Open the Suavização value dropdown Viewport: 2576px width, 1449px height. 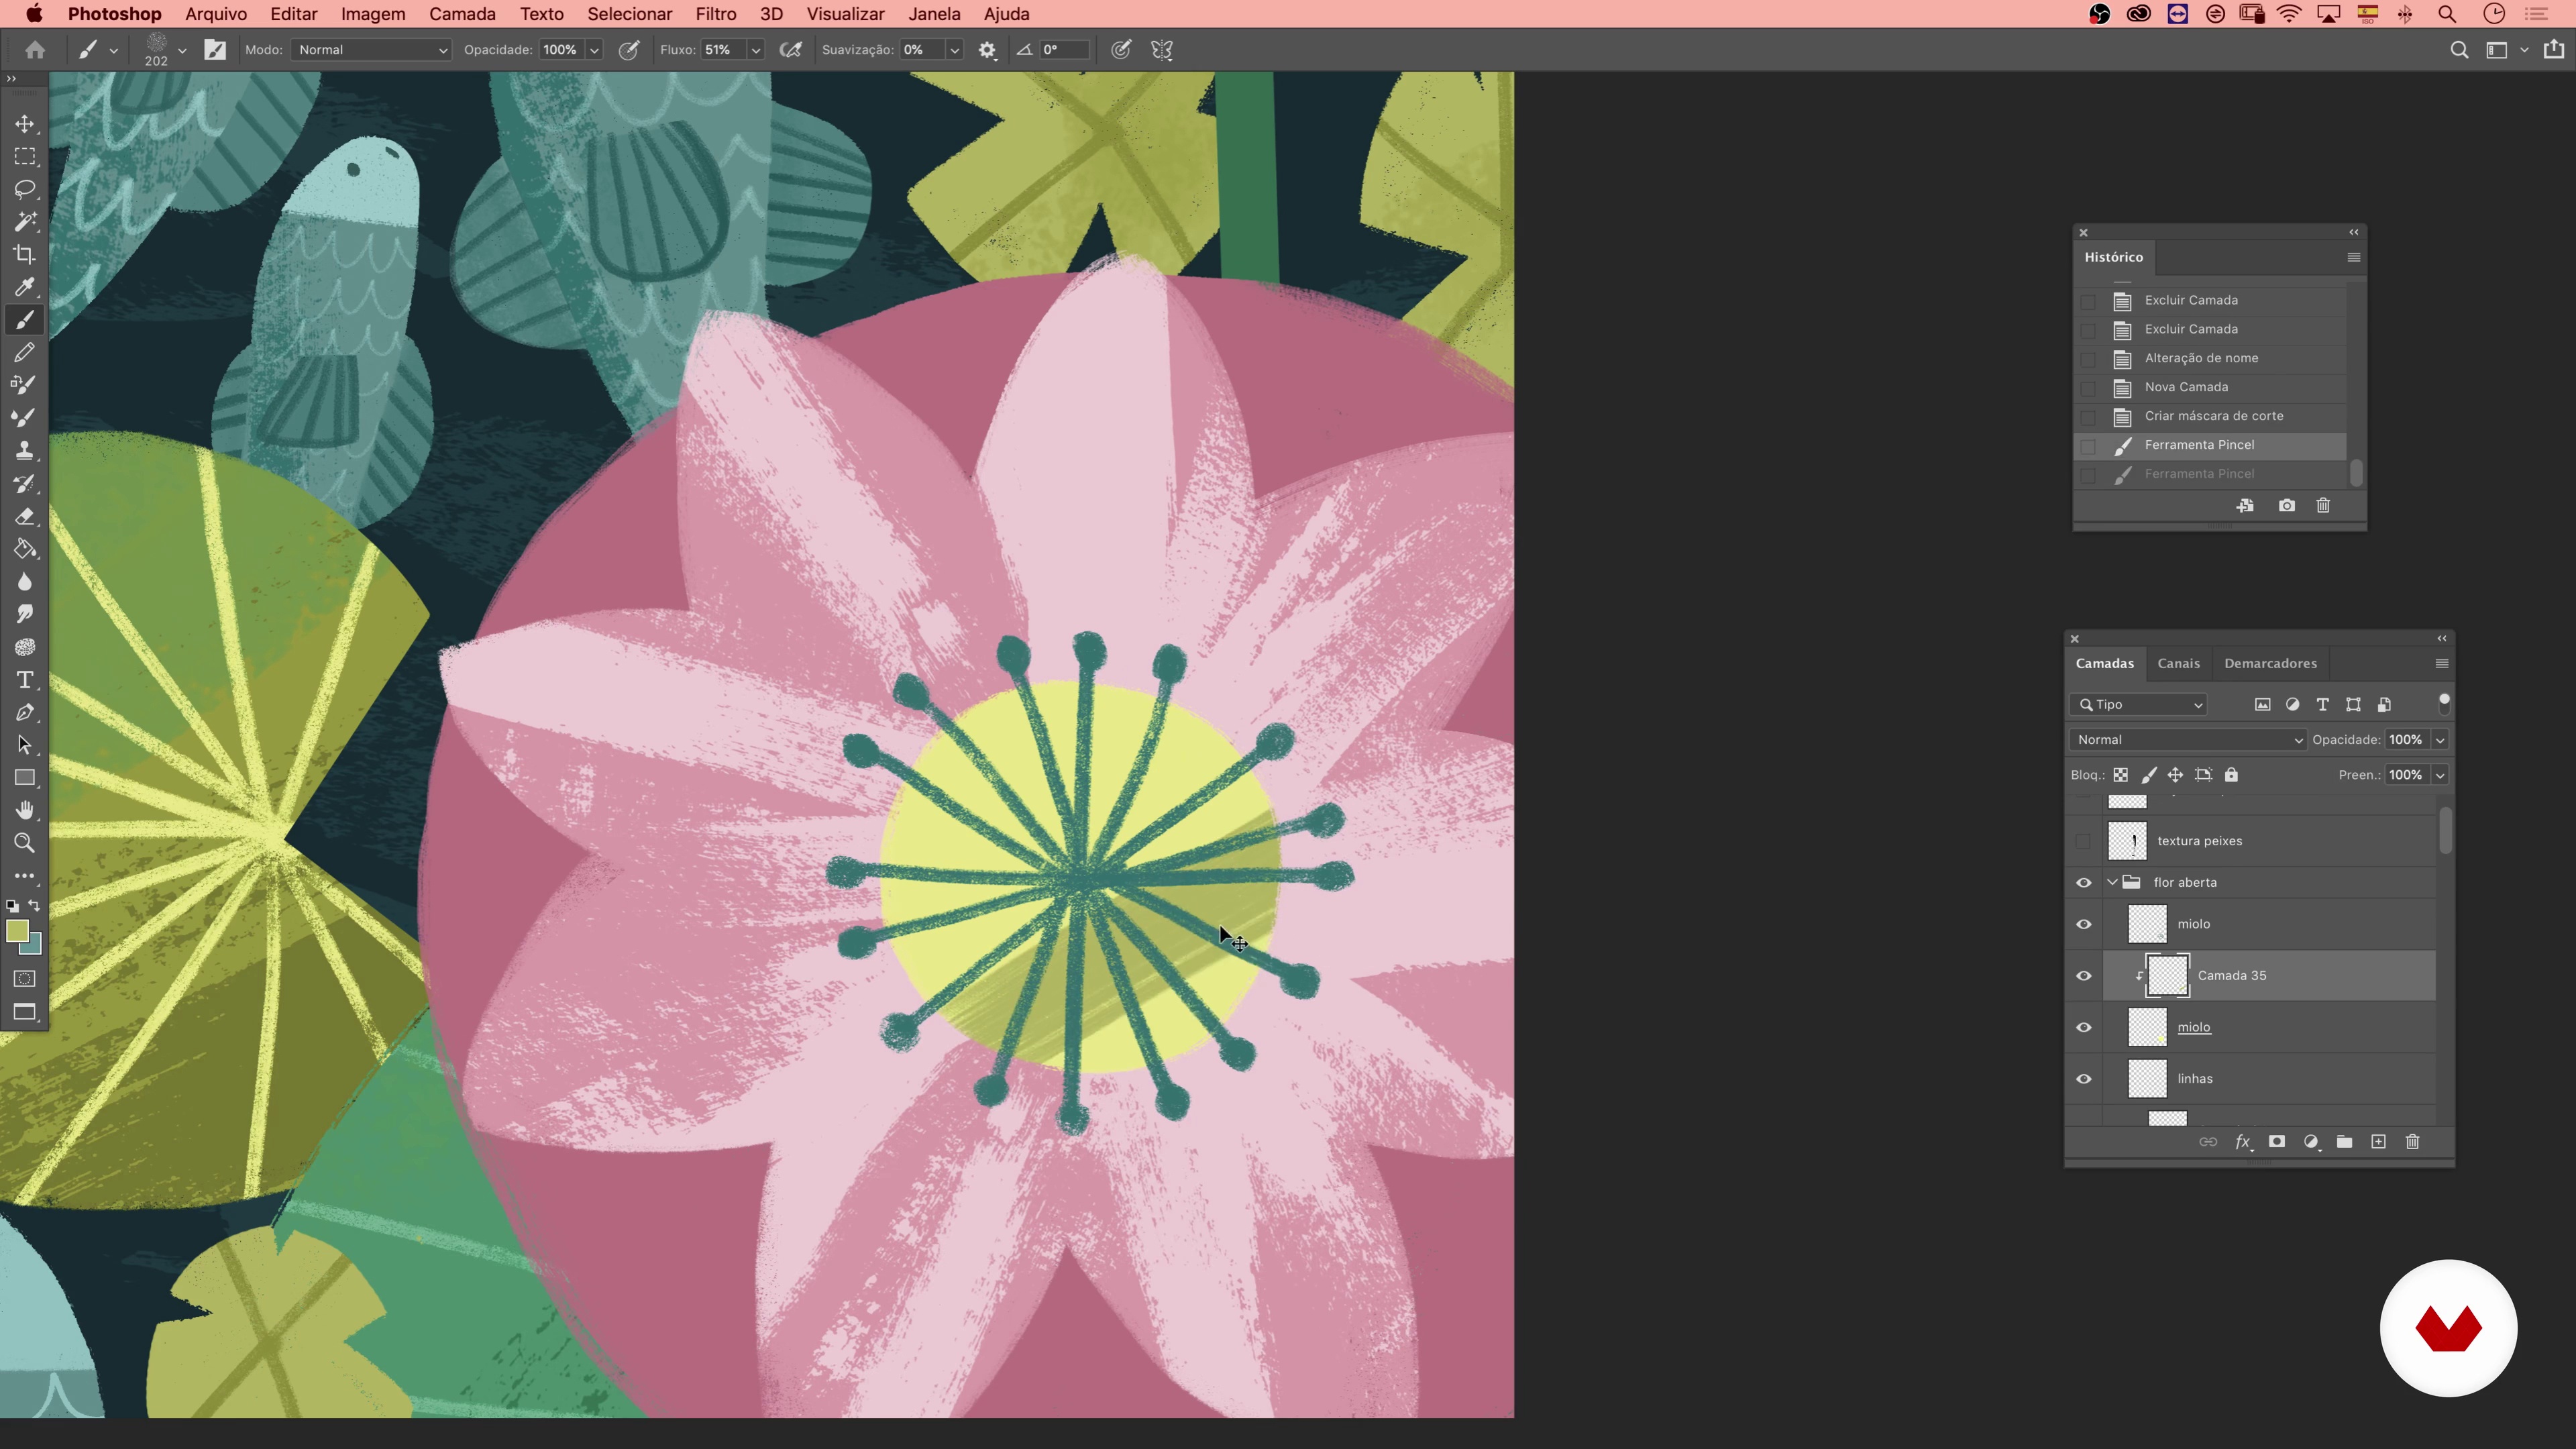954,50
